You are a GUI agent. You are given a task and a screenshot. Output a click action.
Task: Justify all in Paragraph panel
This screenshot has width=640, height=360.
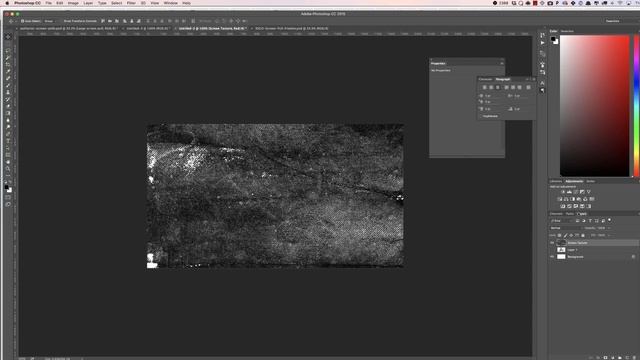tap(529, 87)
